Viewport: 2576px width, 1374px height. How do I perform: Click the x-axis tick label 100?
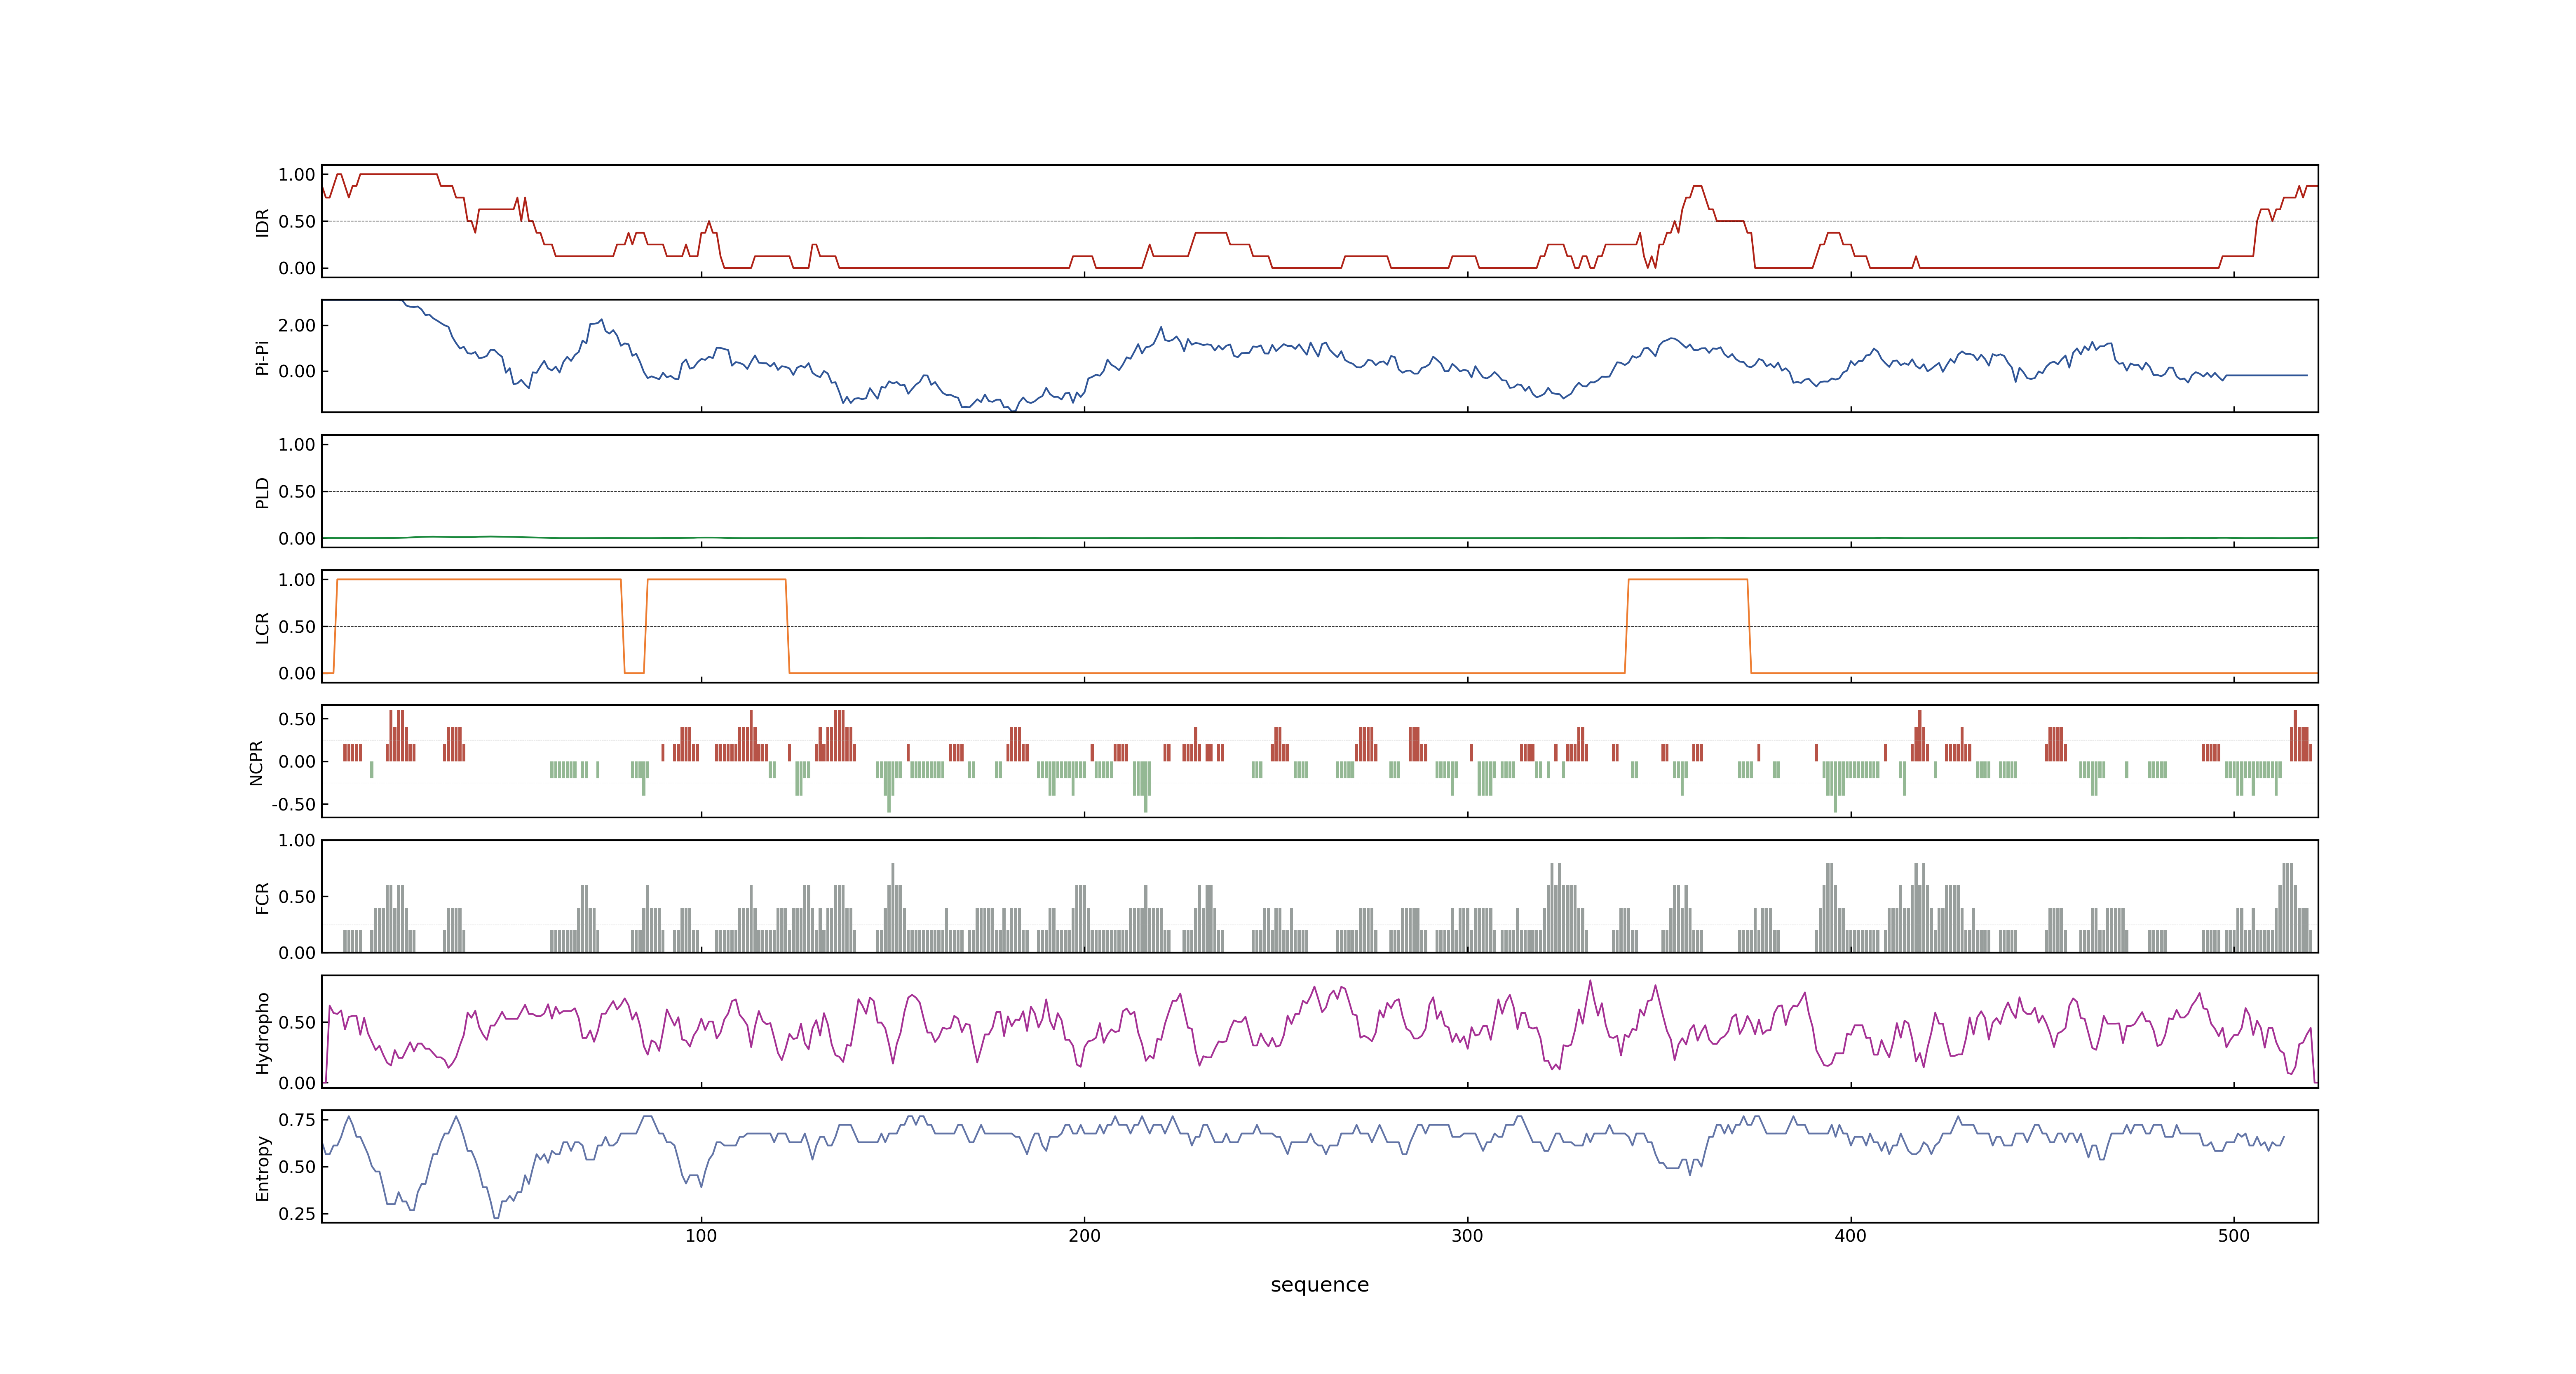point(701,1236)
